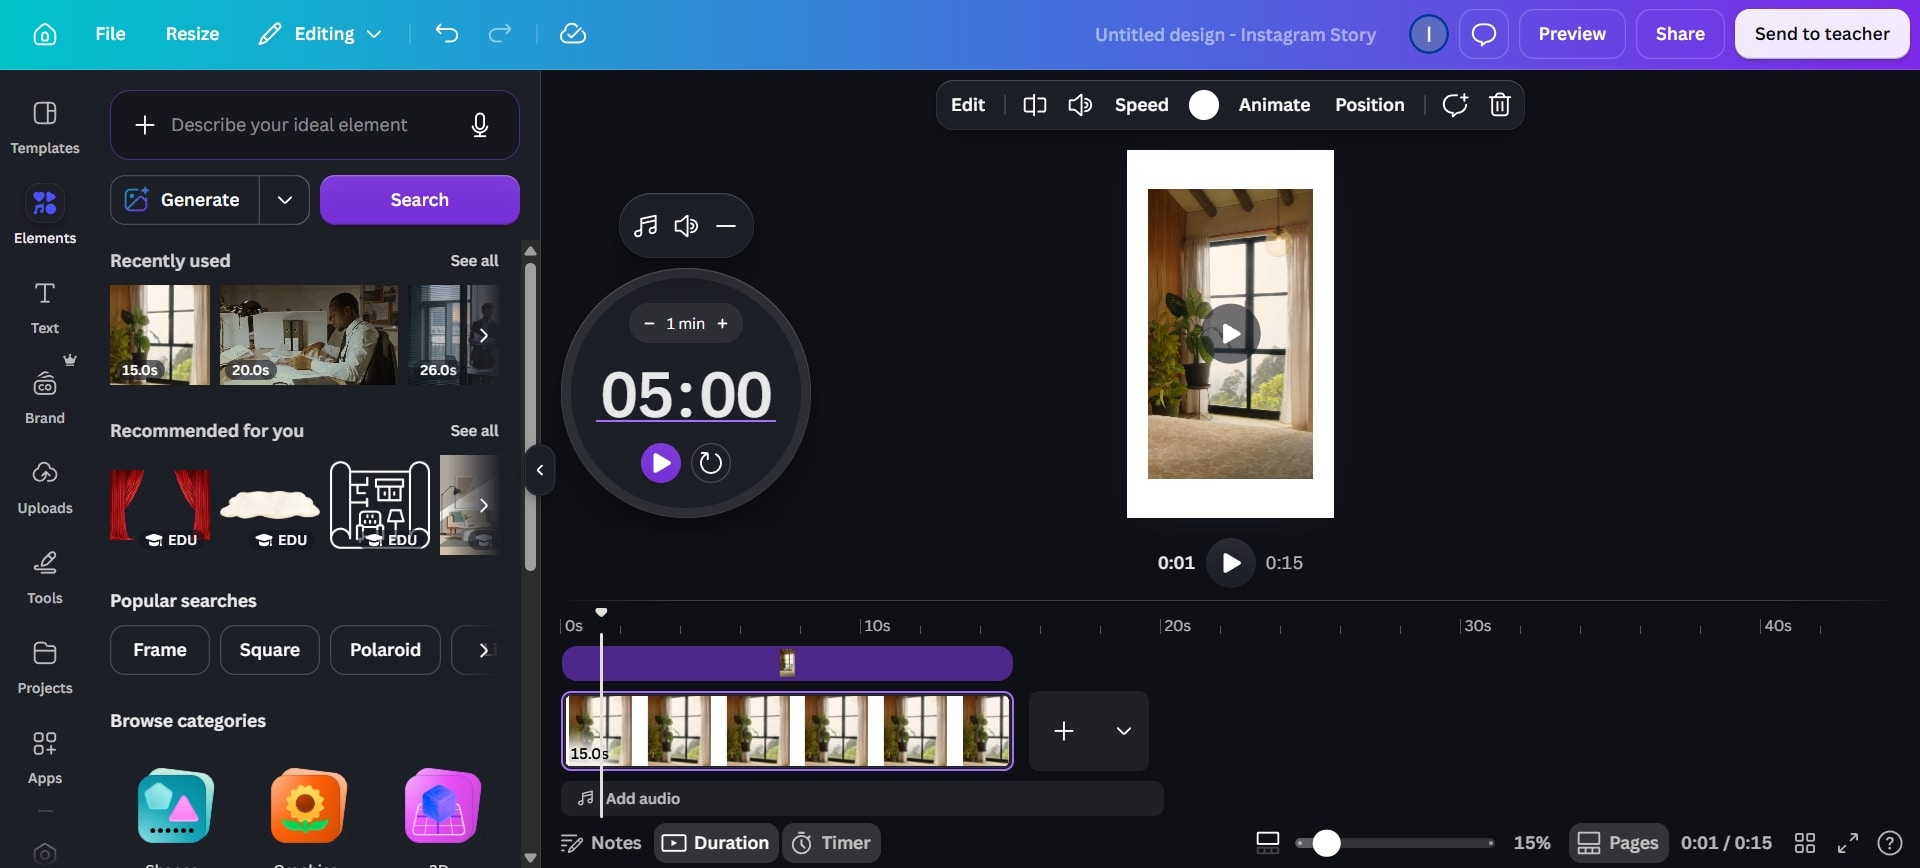Click the Generate button

click(x=185, y=200)
